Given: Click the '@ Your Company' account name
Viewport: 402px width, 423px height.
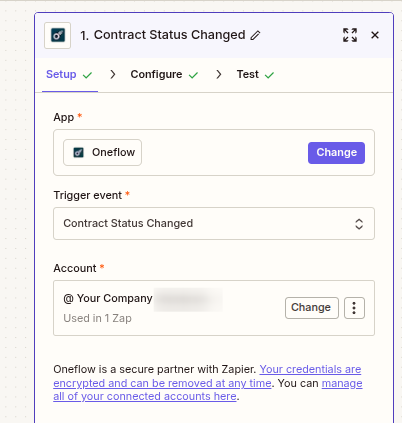Looking at the screenshot, I should [x=108, y=298].
